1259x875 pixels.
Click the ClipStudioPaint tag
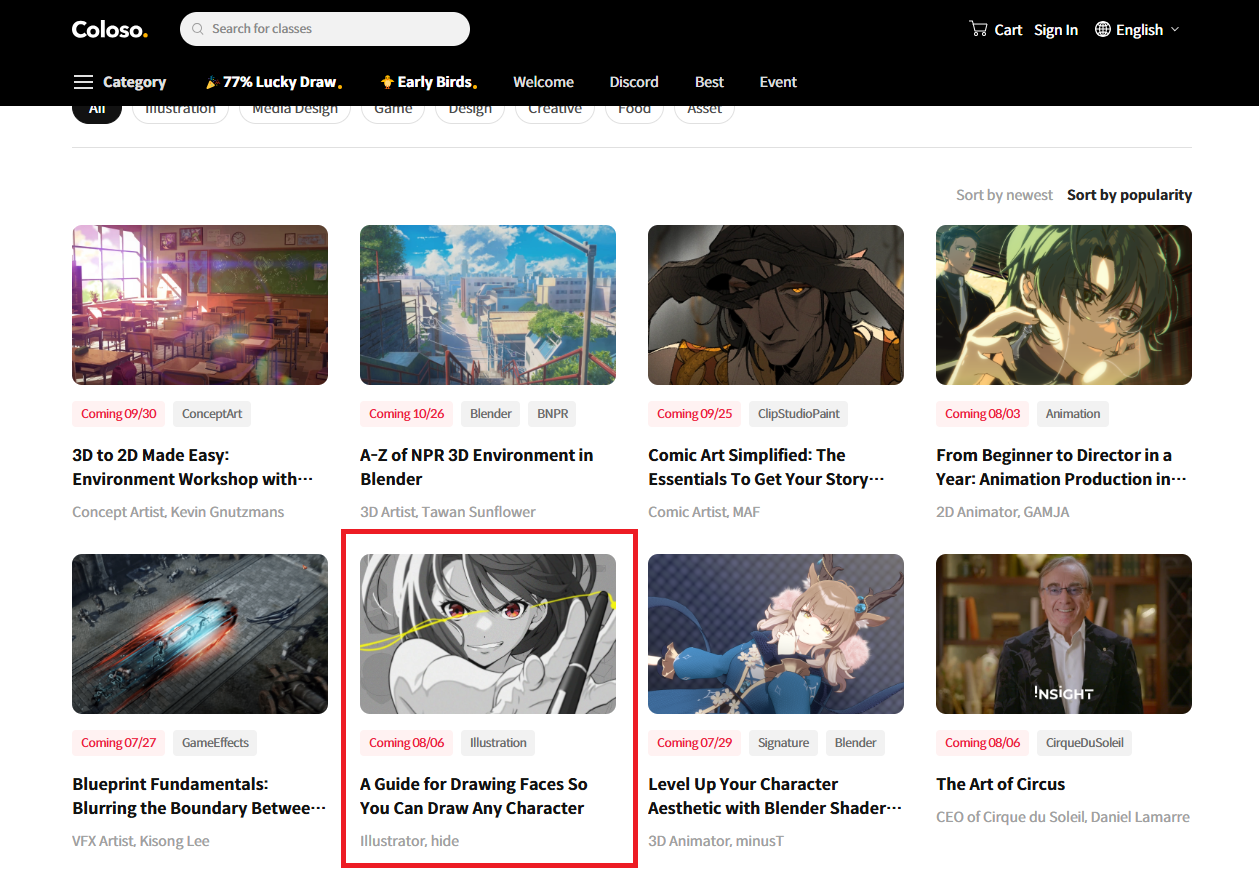799,414
